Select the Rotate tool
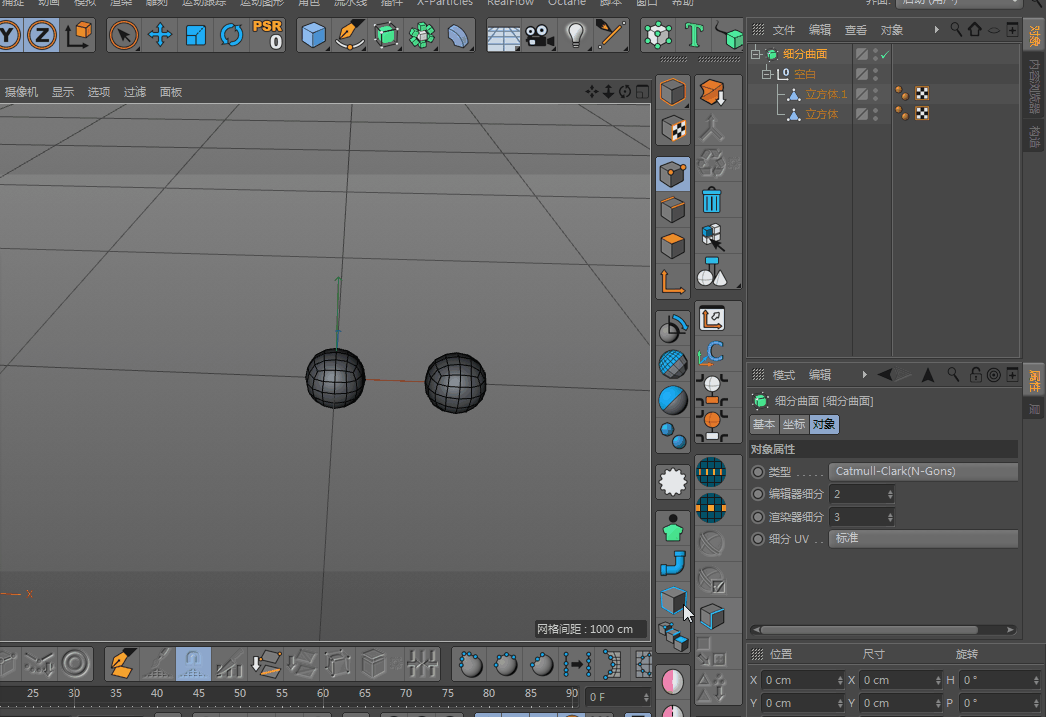 [231, 35]
